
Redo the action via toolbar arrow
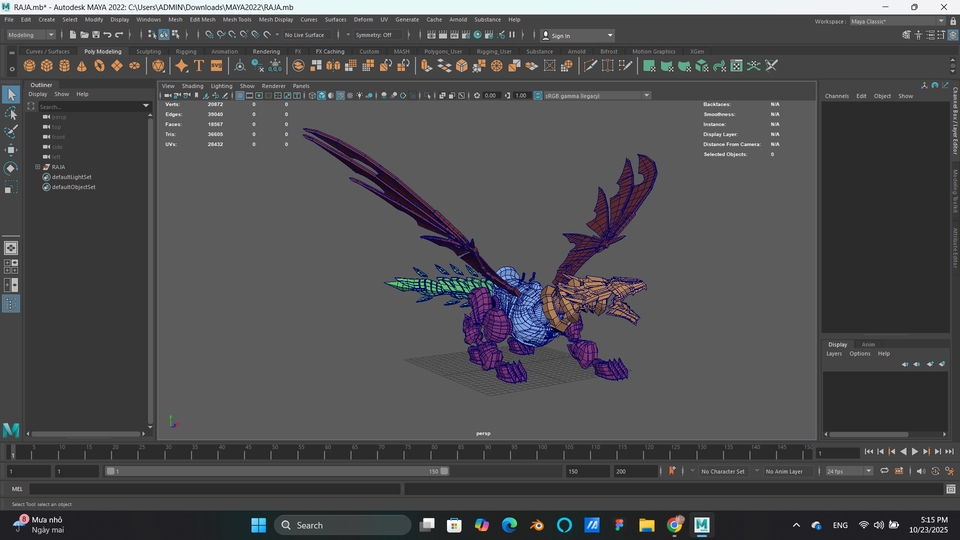click(119, 35)
